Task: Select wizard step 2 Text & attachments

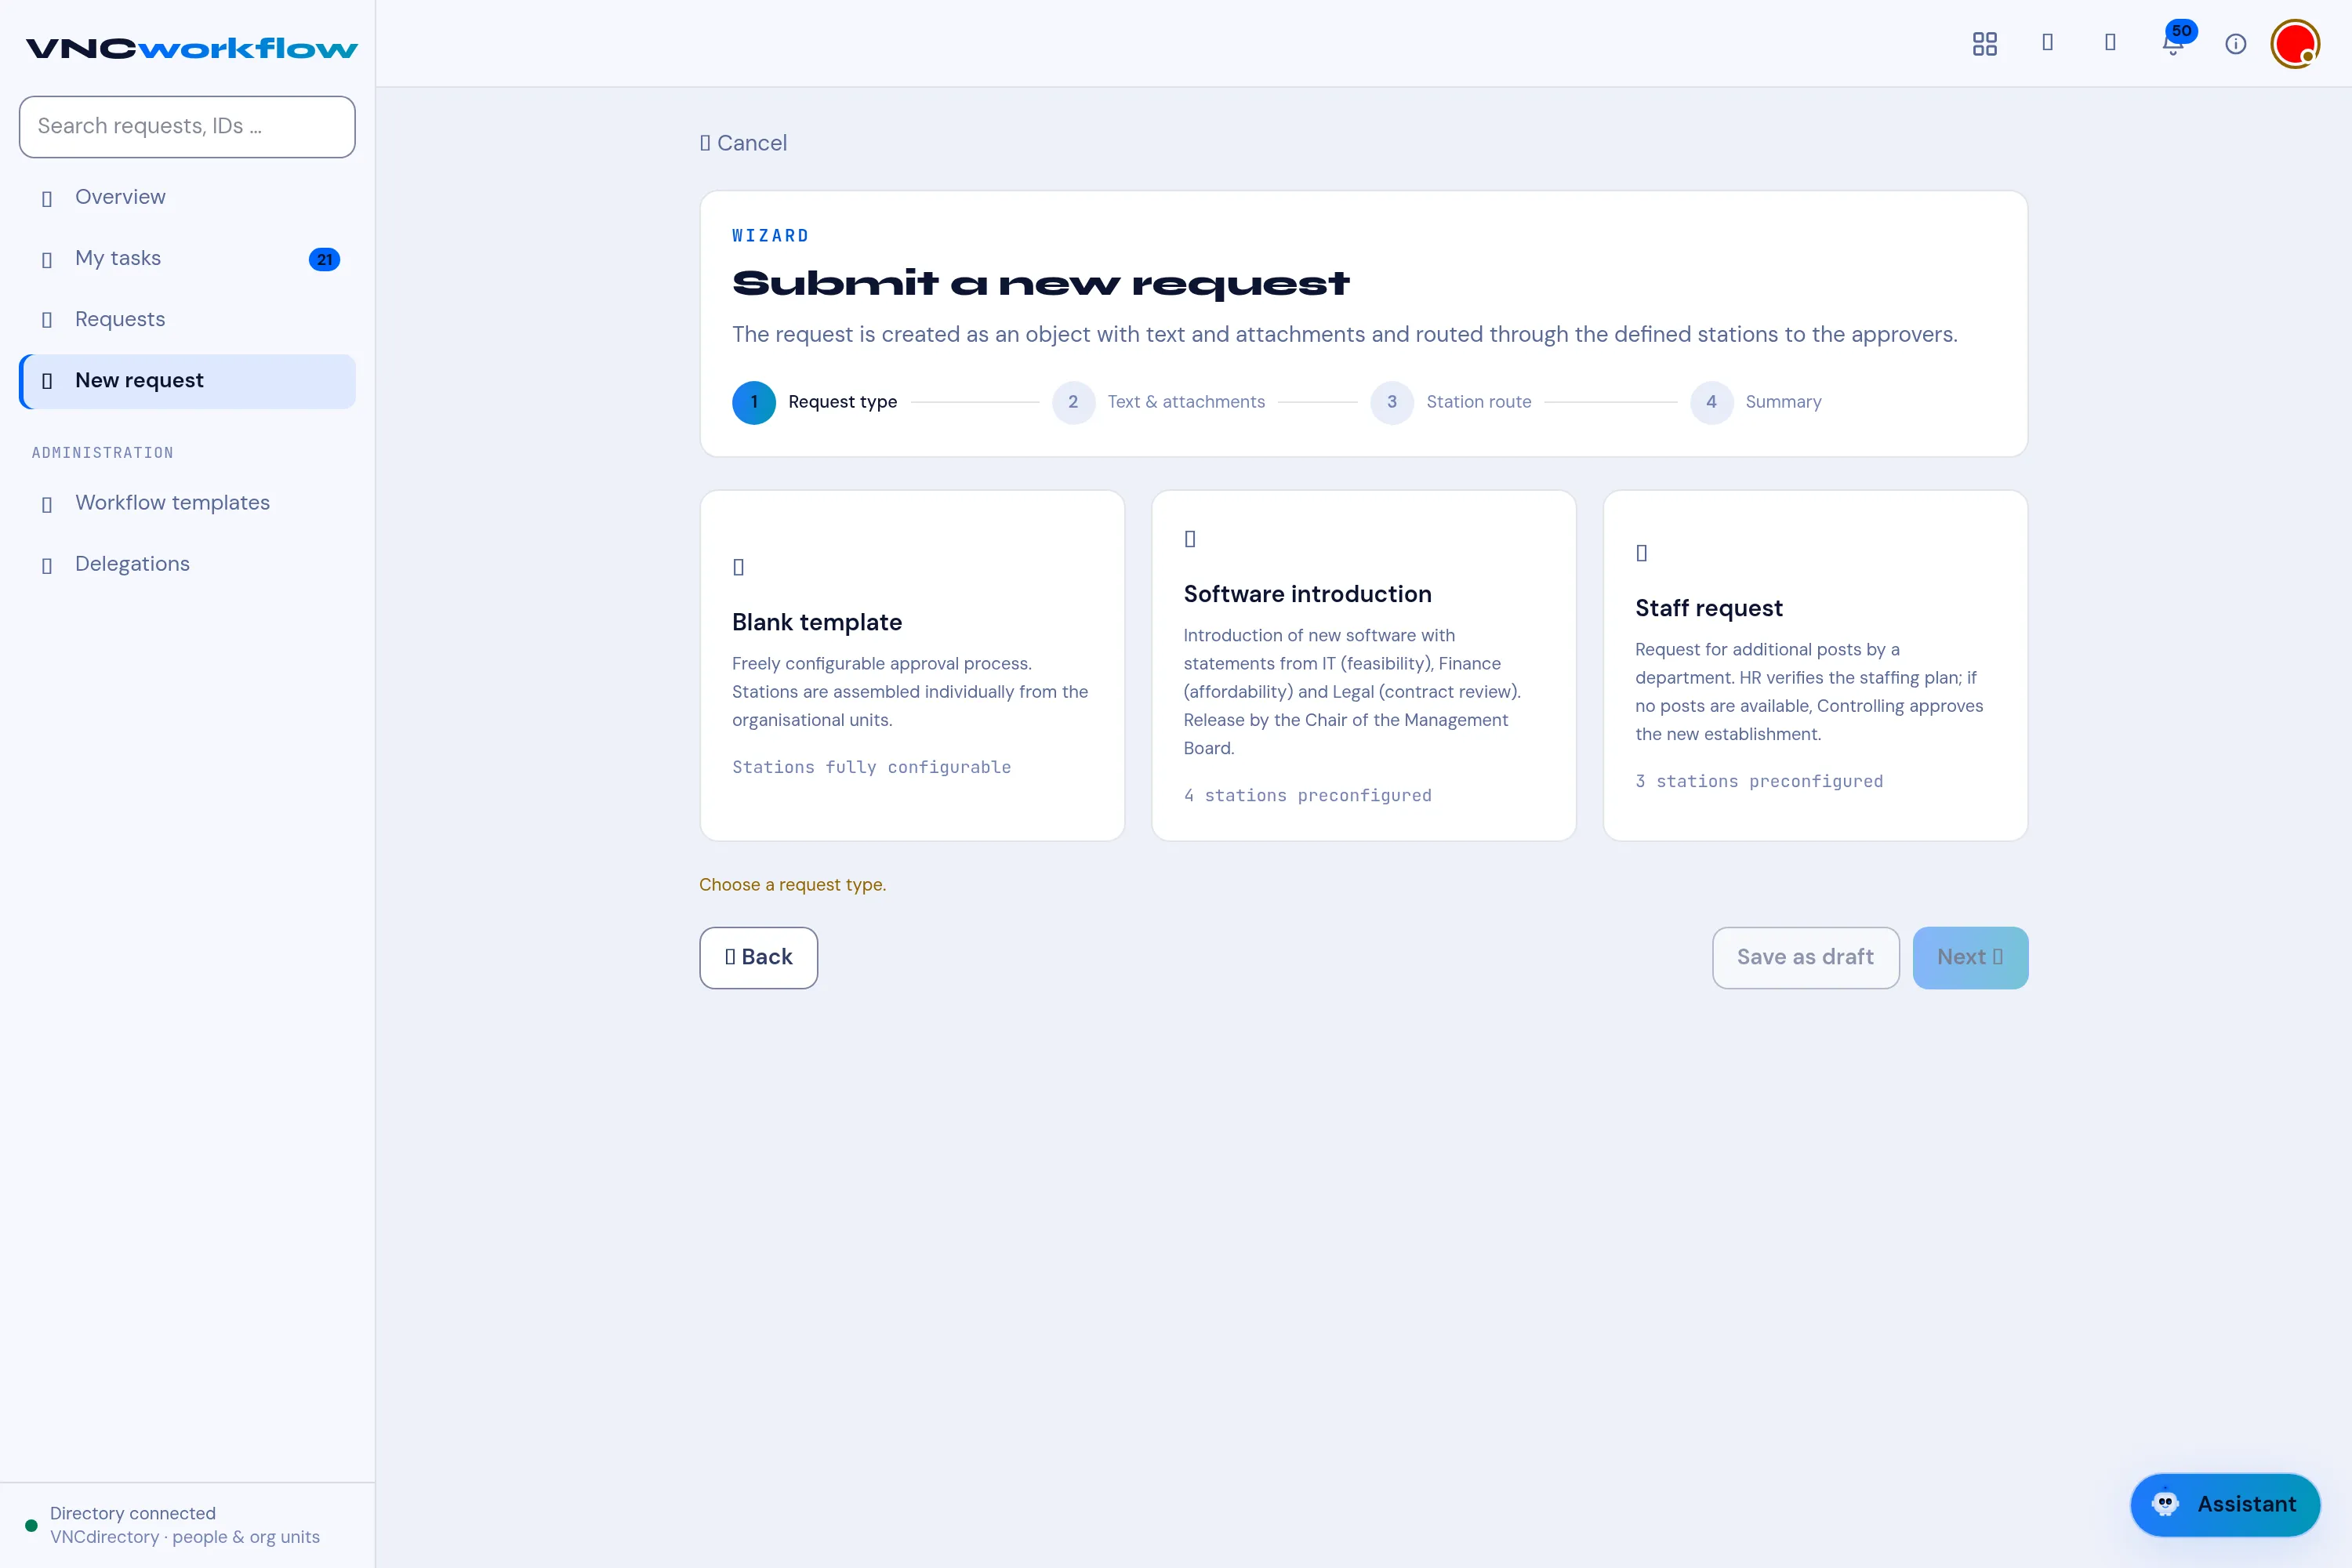Action: (x=1158, y=402)
